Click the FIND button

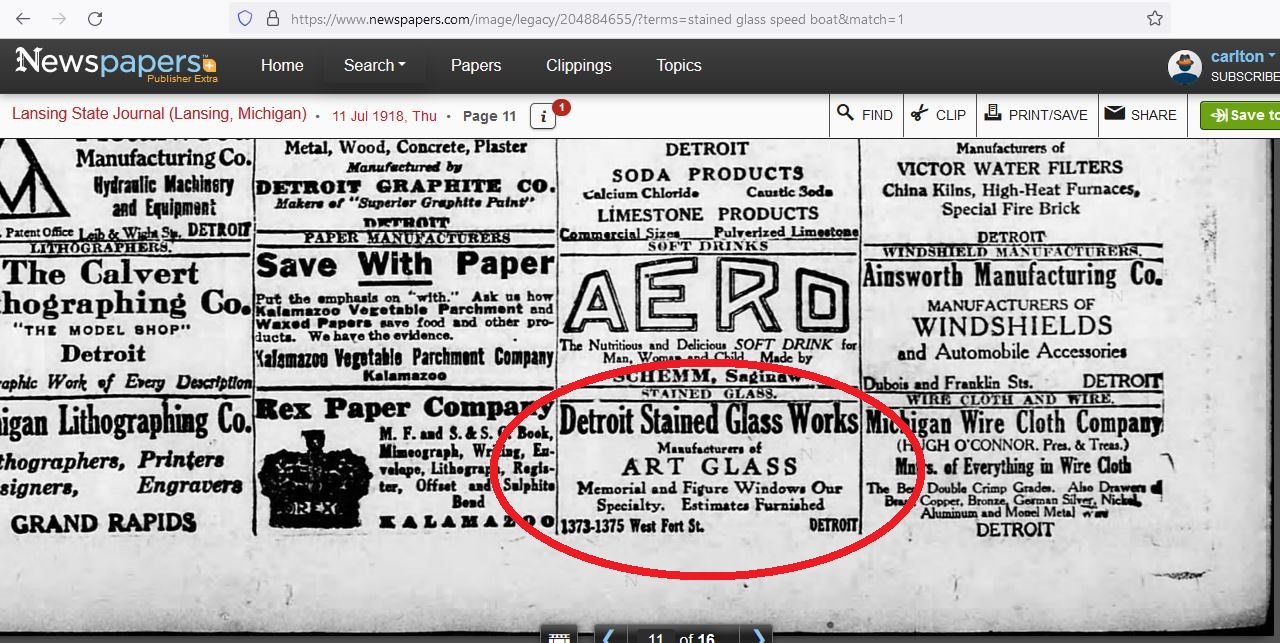[865, 115]
